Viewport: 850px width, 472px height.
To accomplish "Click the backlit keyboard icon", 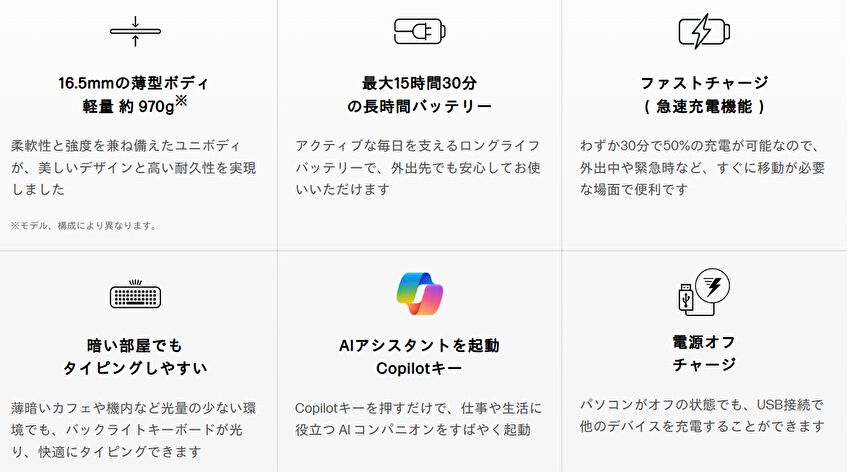I will 135,294.
